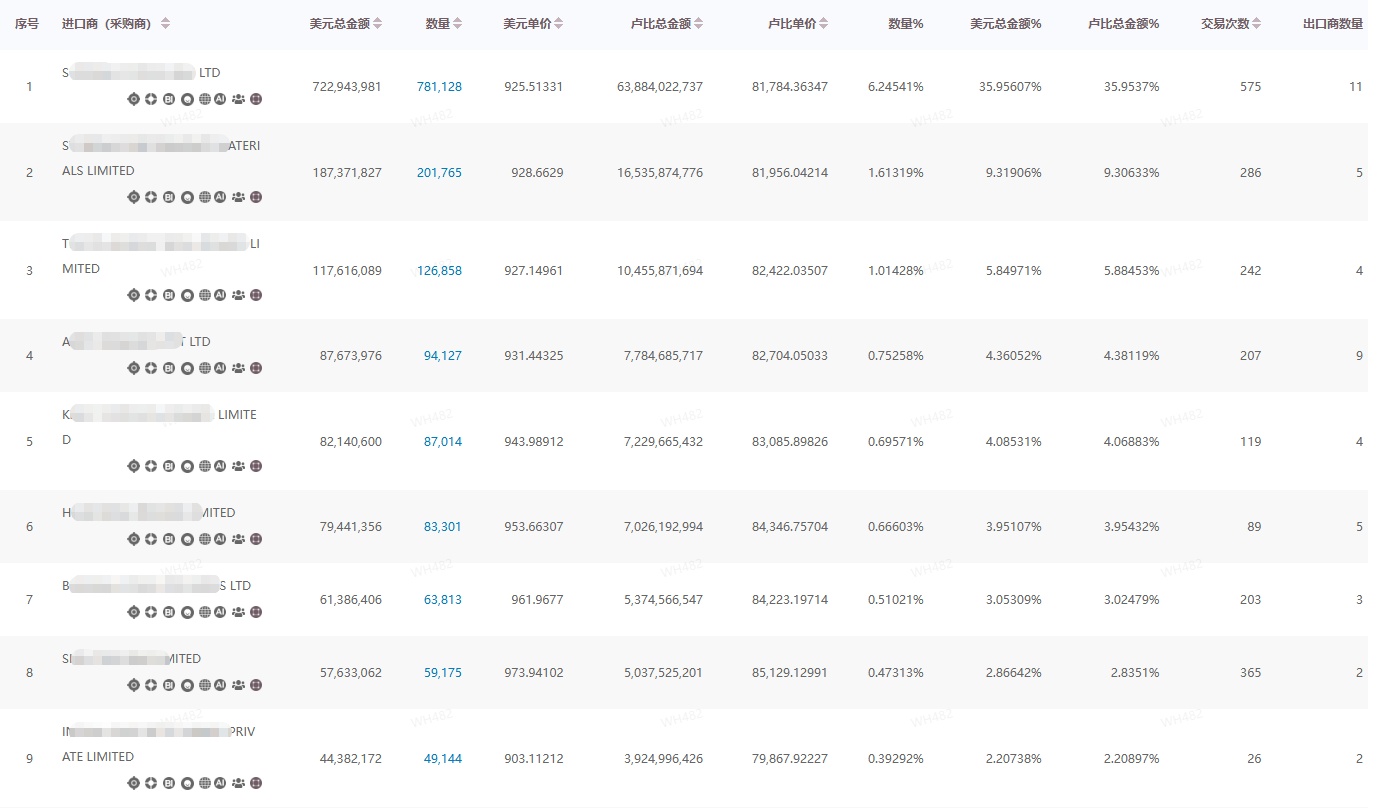Click the crosshair target icon in row 5
The height and width of the screenshot is (808, 1386).
pyautogui.click(x=134, y=466)
